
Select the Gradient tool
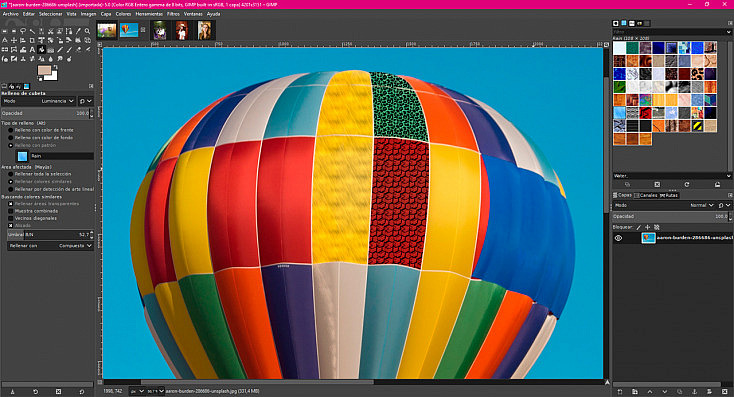(x=51, y=50)
